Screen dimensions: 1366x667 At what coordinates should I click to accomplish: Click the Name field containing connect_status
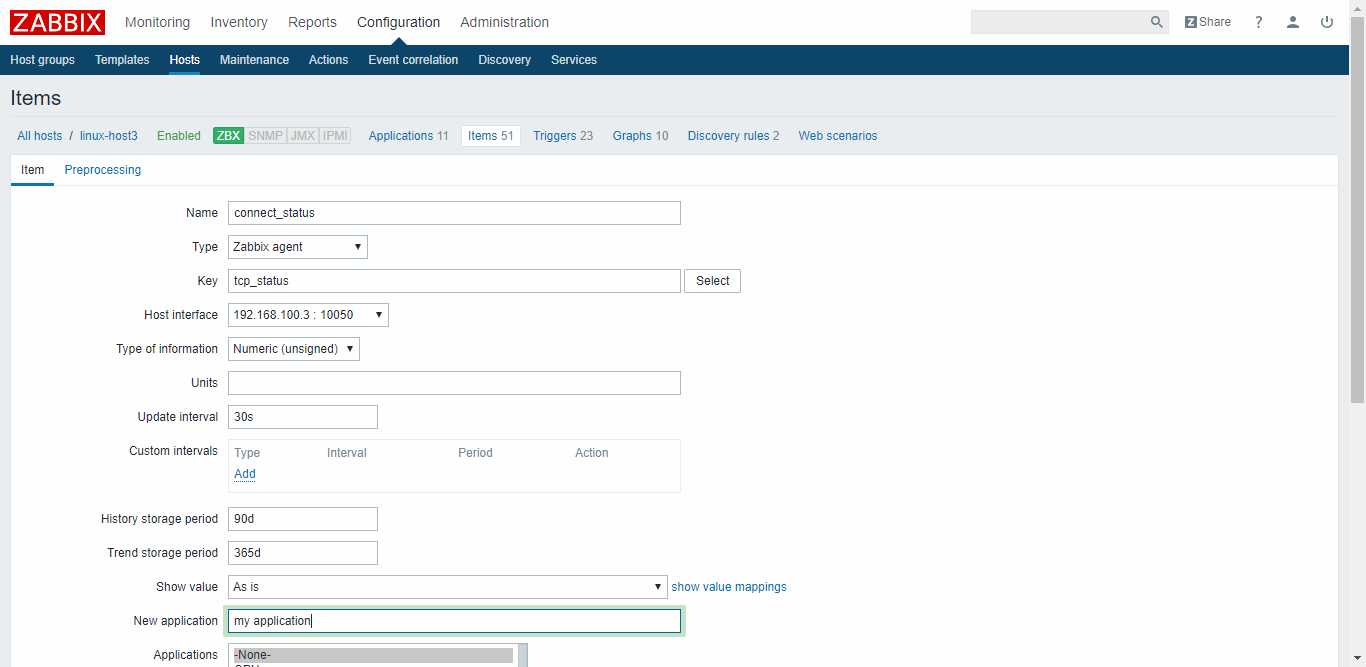(454, 213)
